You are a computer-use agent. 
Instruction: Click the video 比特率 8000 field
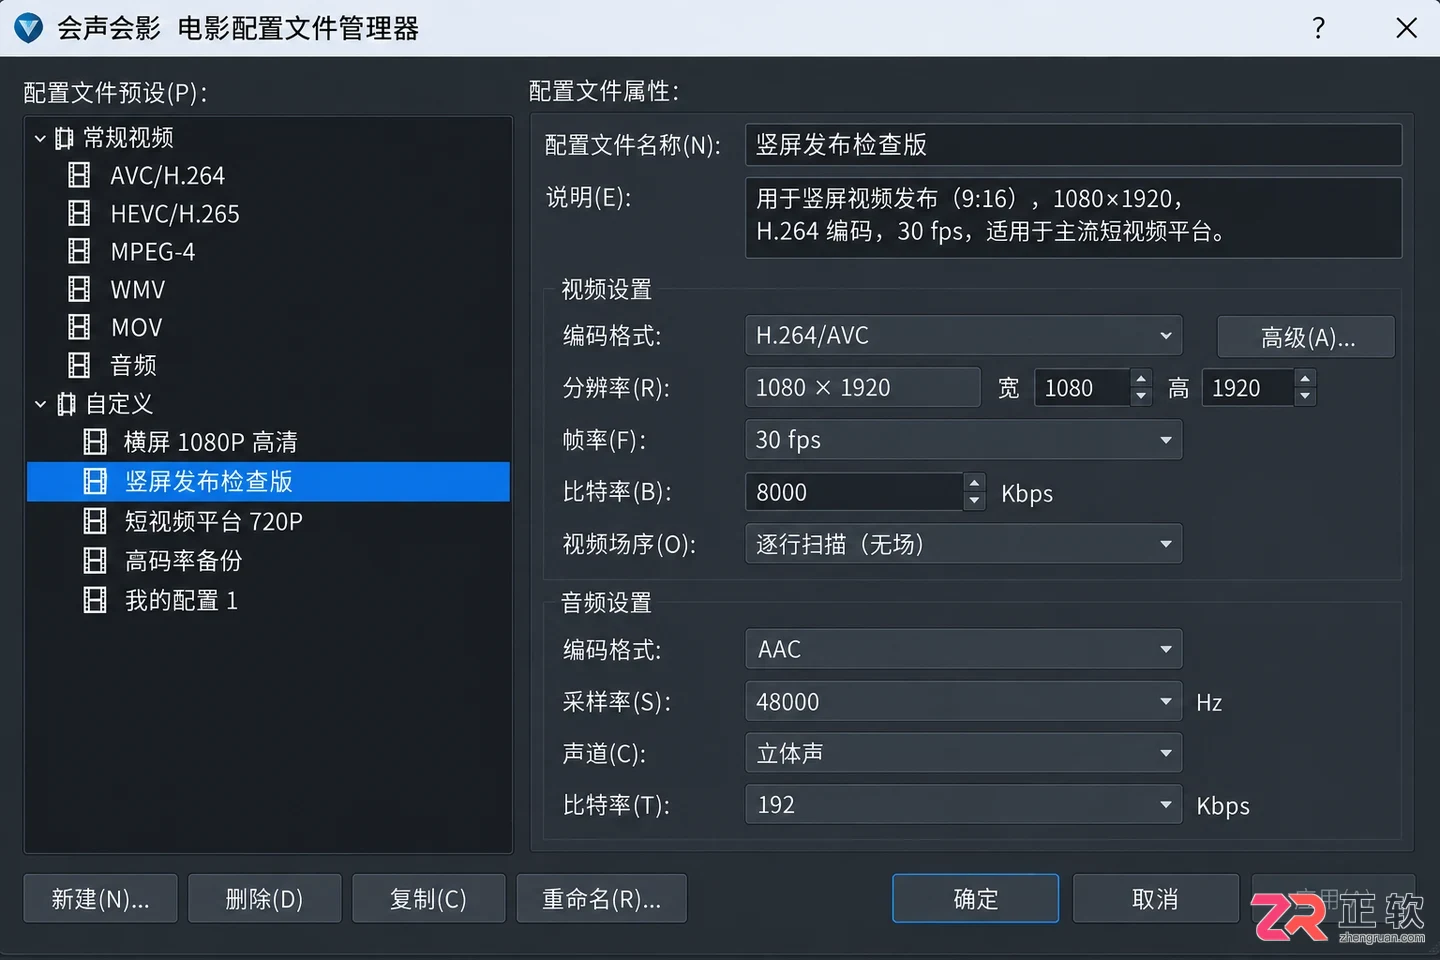tap(854, 492)
